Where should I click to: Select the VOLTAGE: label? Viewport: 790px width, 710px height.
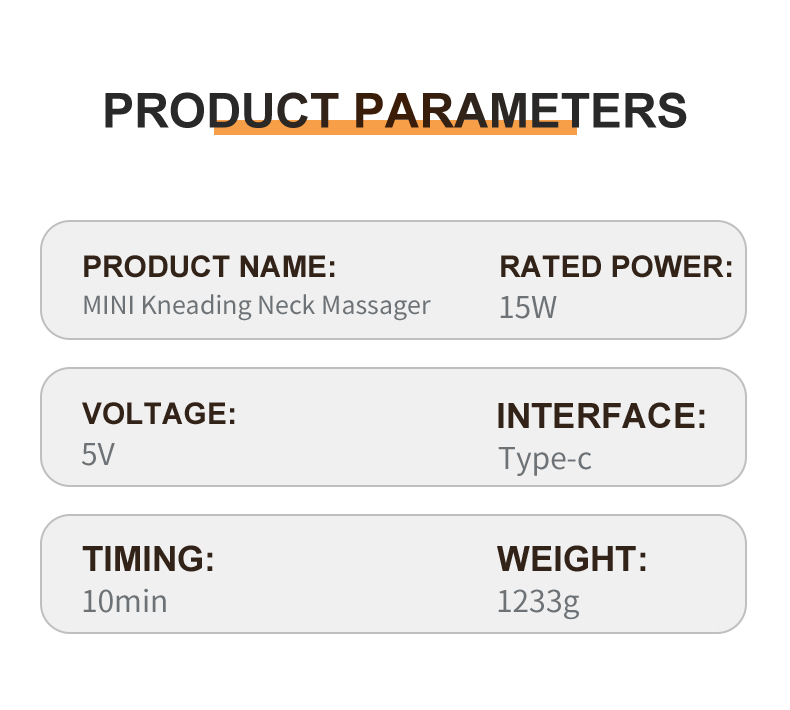tap(159, 414)
